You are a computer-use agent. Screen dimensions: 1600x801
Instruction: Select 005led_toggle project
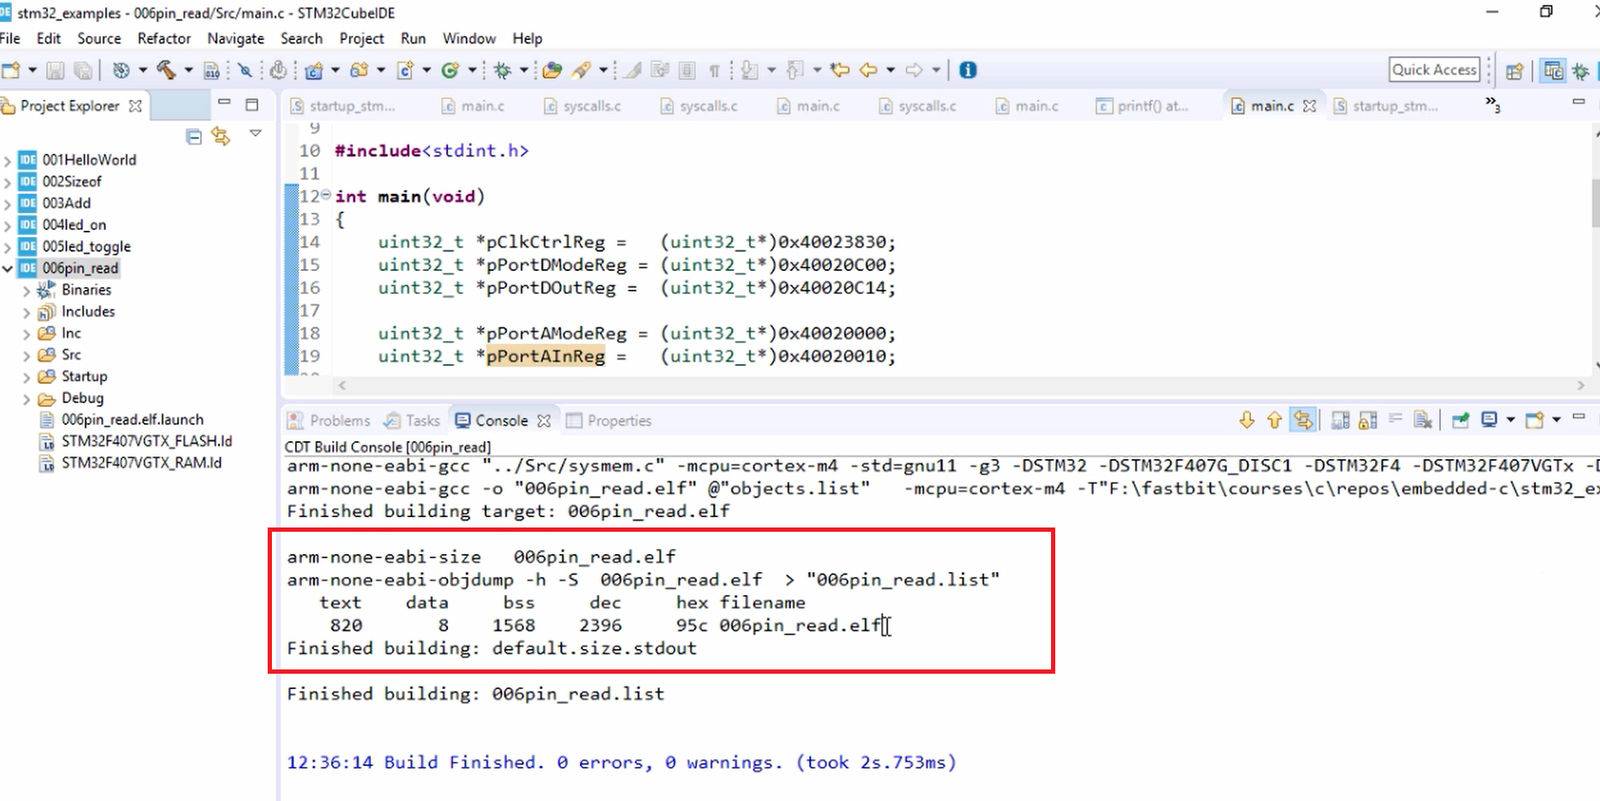coord(86,247)
